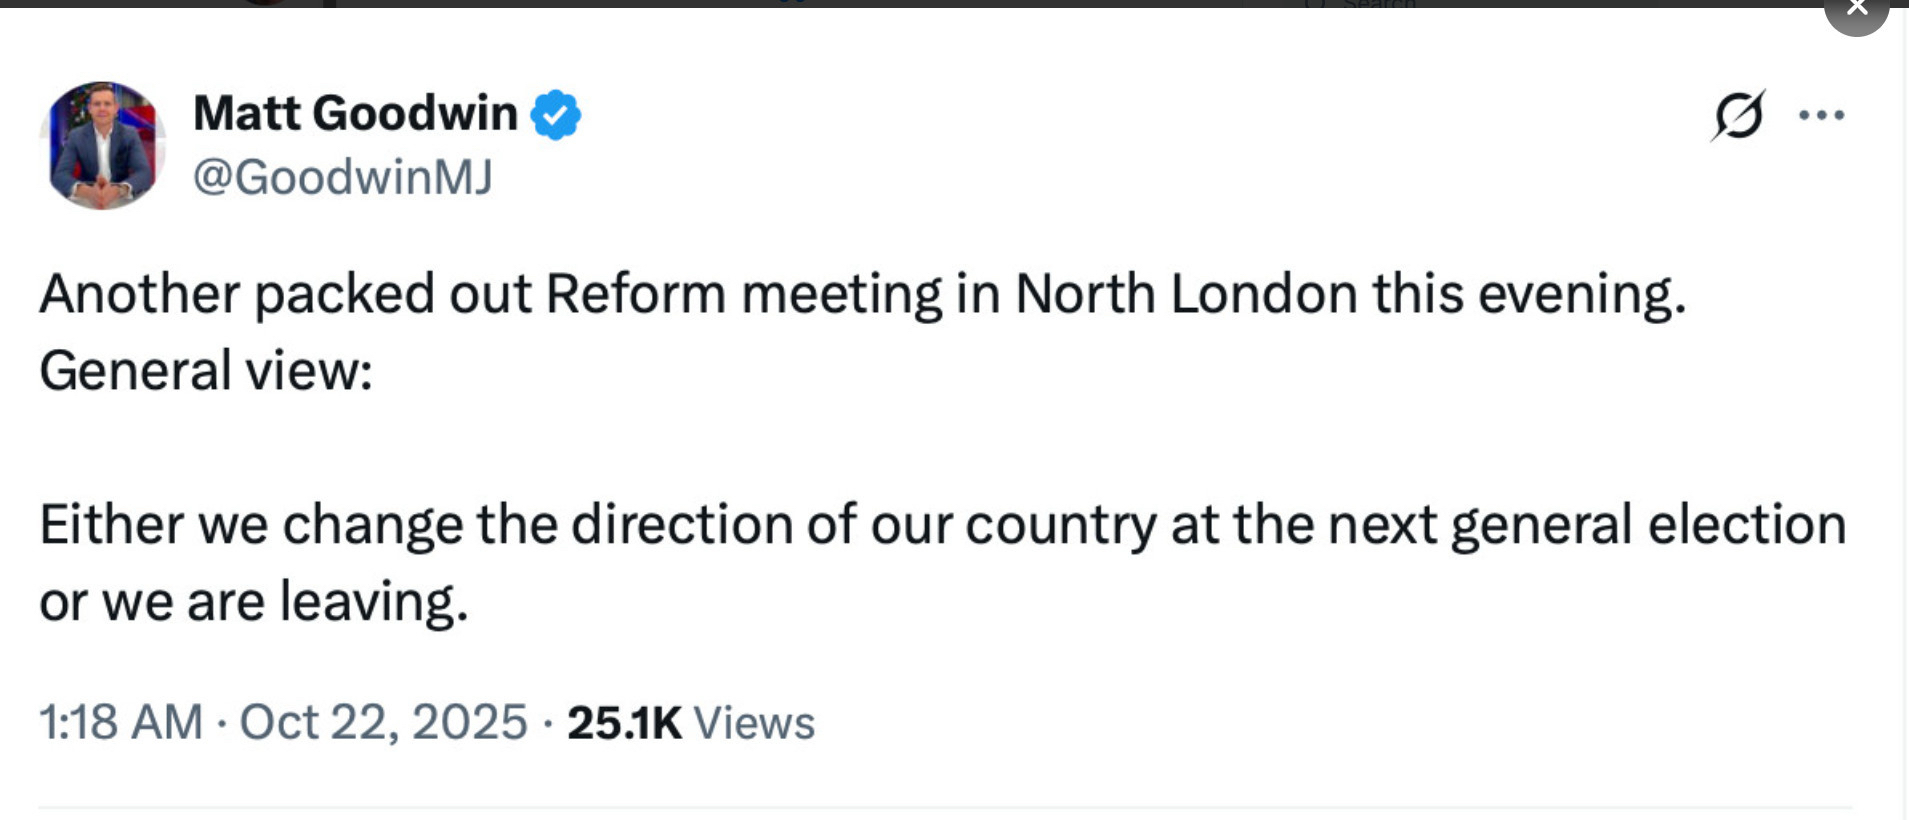Click the word "Reform" in the tweet
Viewport: 1909px width, 820px height.
pos(635,295)
